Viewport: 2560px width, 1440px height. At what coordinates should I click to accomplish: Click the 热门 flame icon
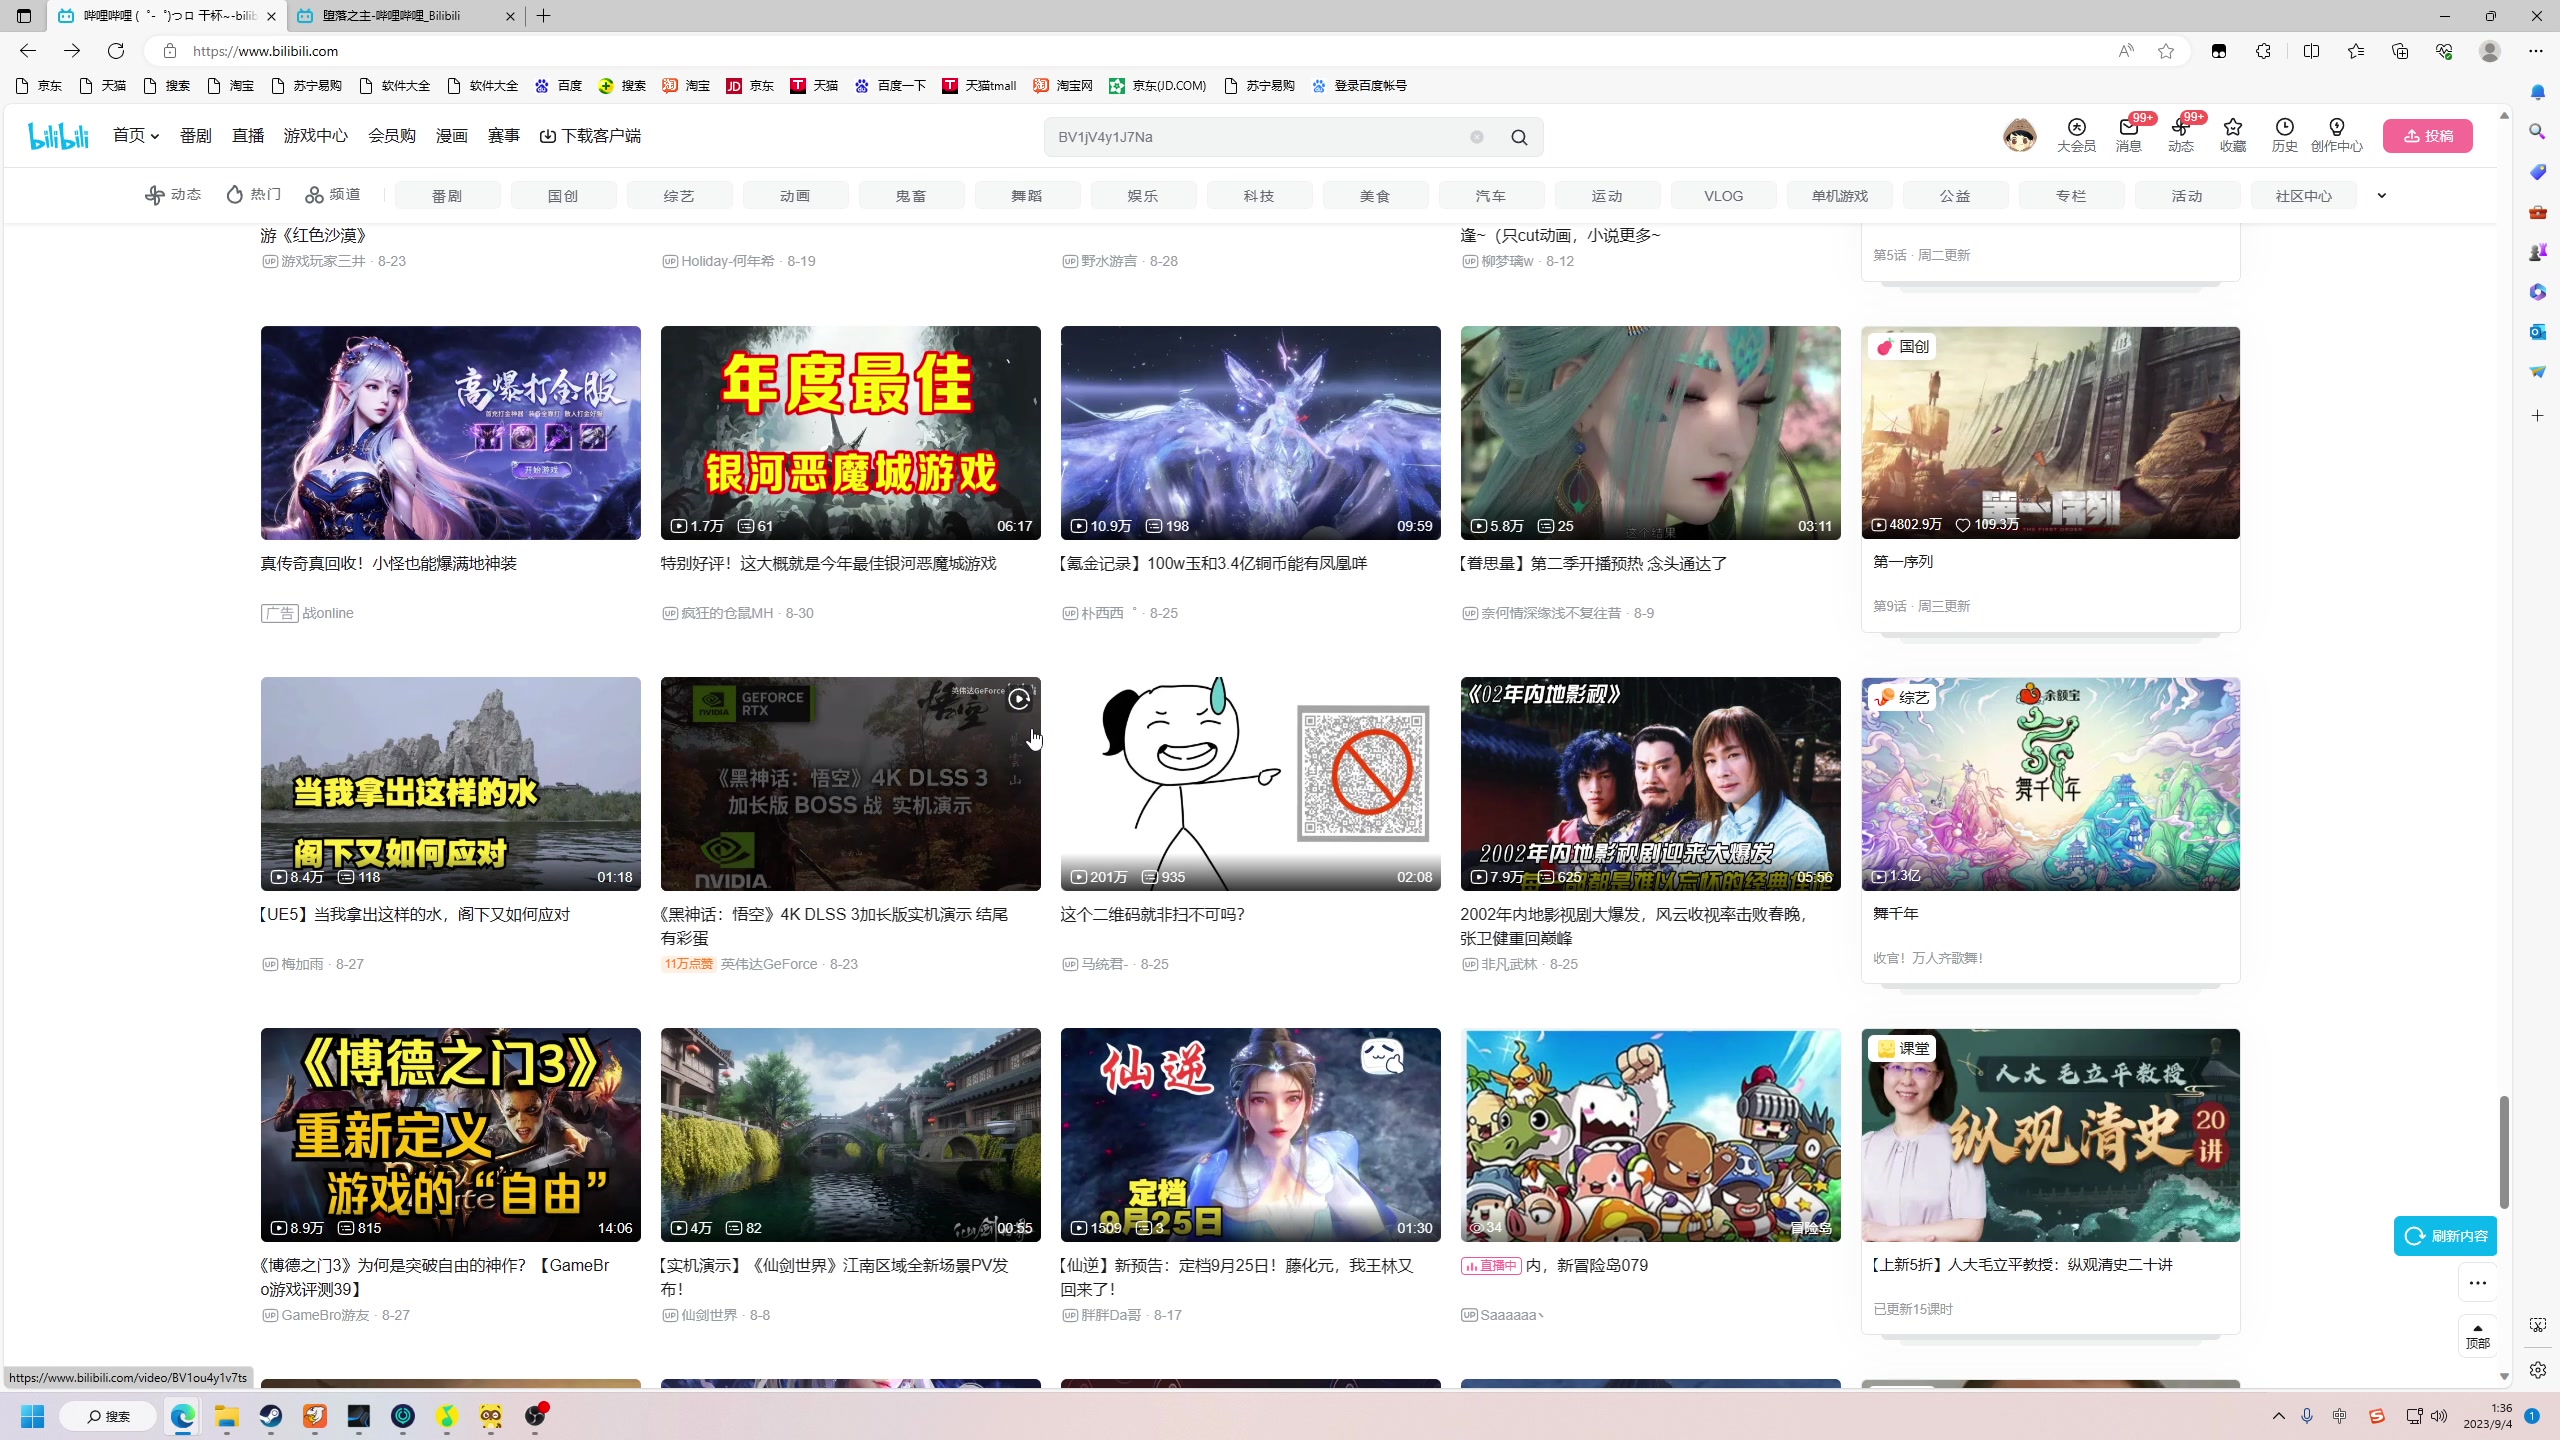(253, 195)
